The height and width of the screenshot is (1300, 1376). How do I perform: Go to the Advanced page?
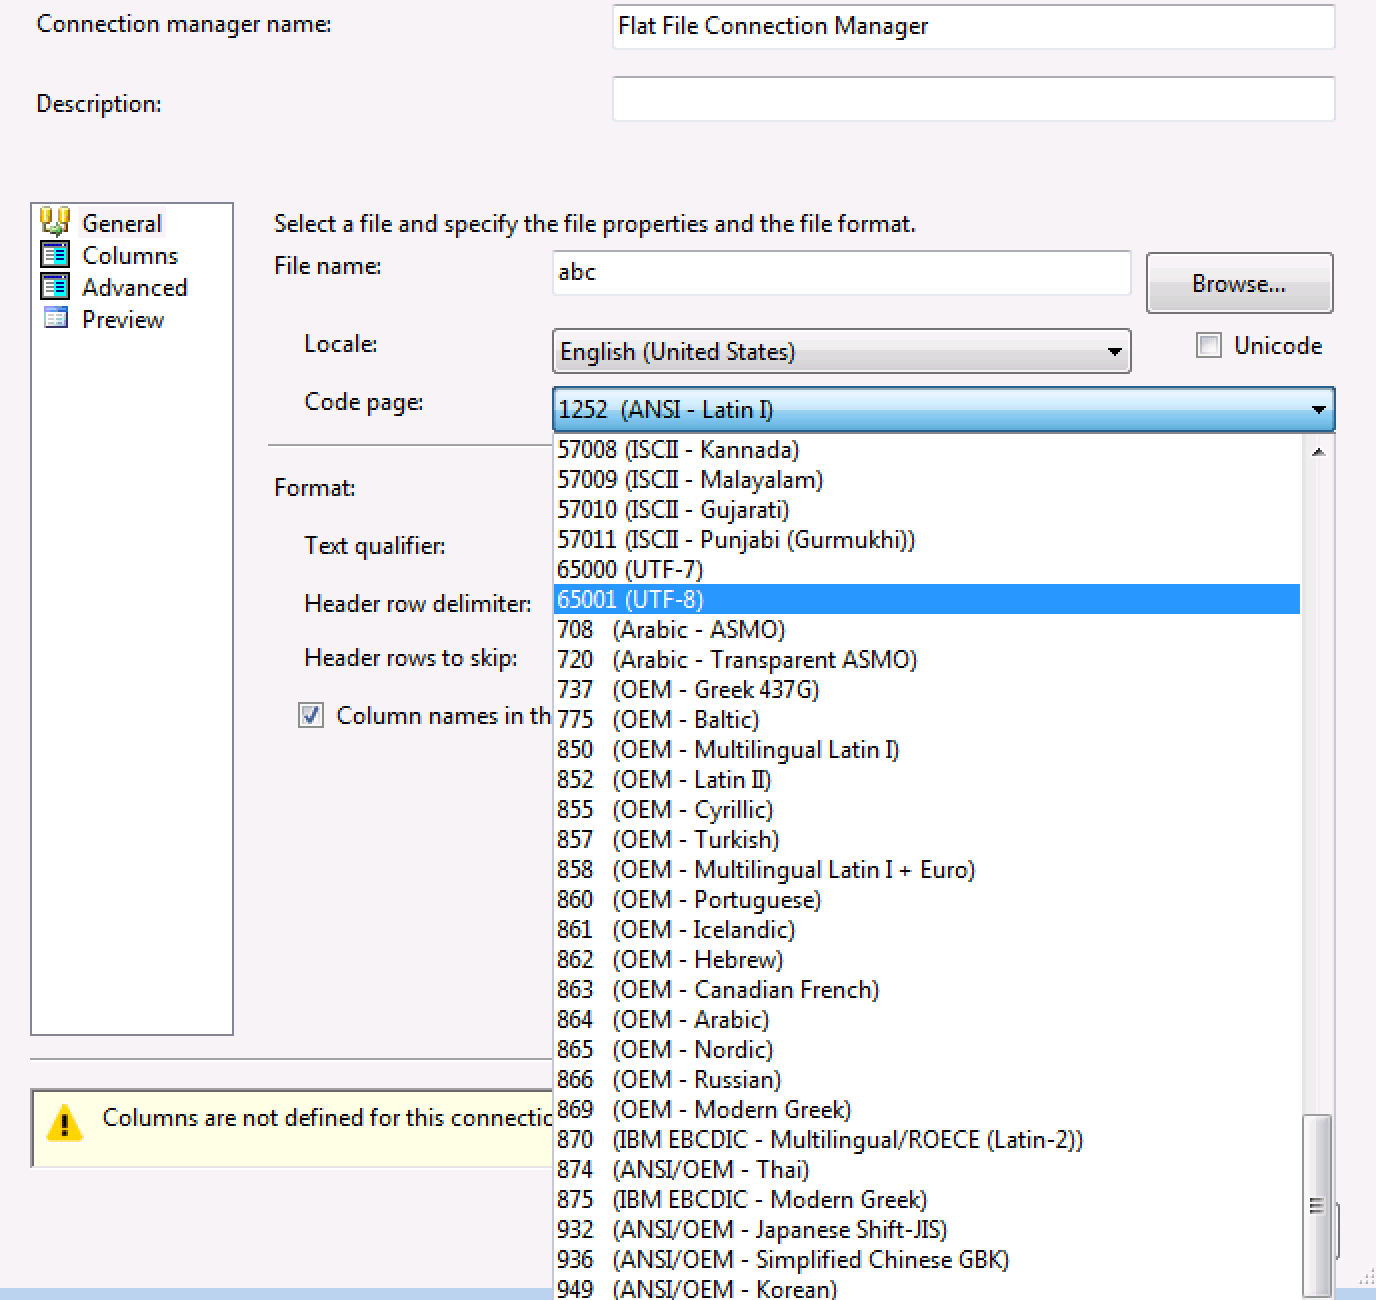point(134,286)
